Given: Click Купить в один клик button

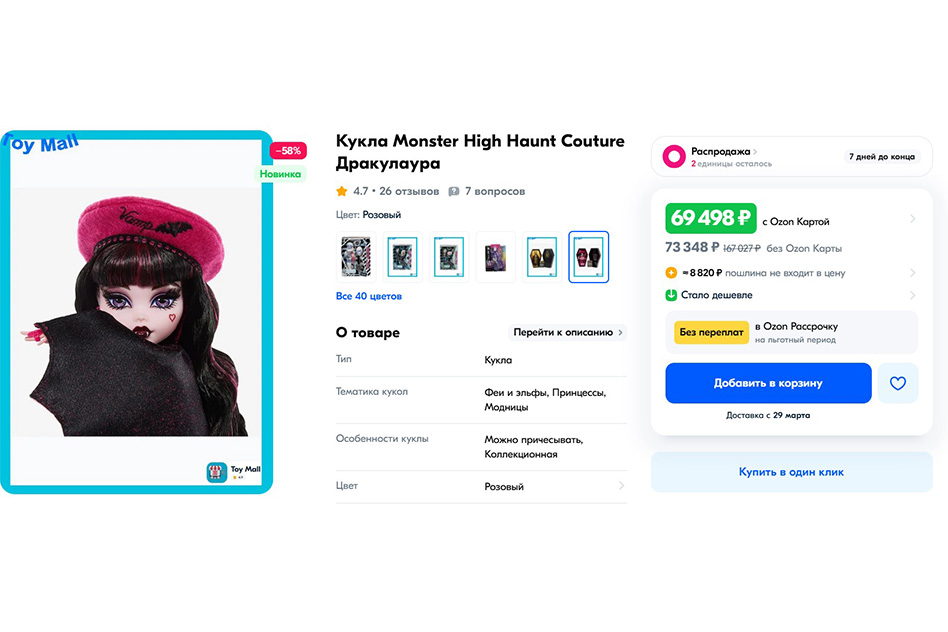Looking at the screenshot, I should click(791, 472).
